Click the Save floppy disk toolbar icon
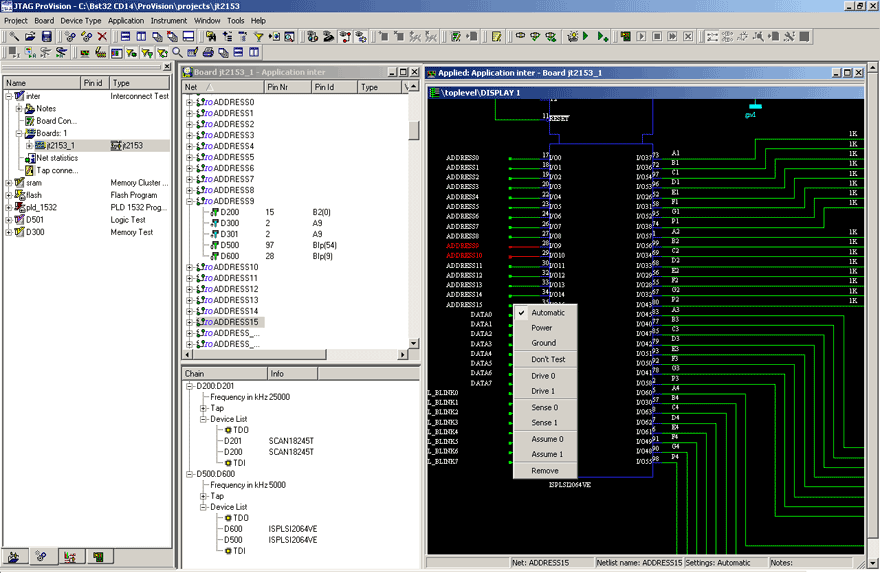The height and width of the screenshot is (573, 880). point(46,36)
